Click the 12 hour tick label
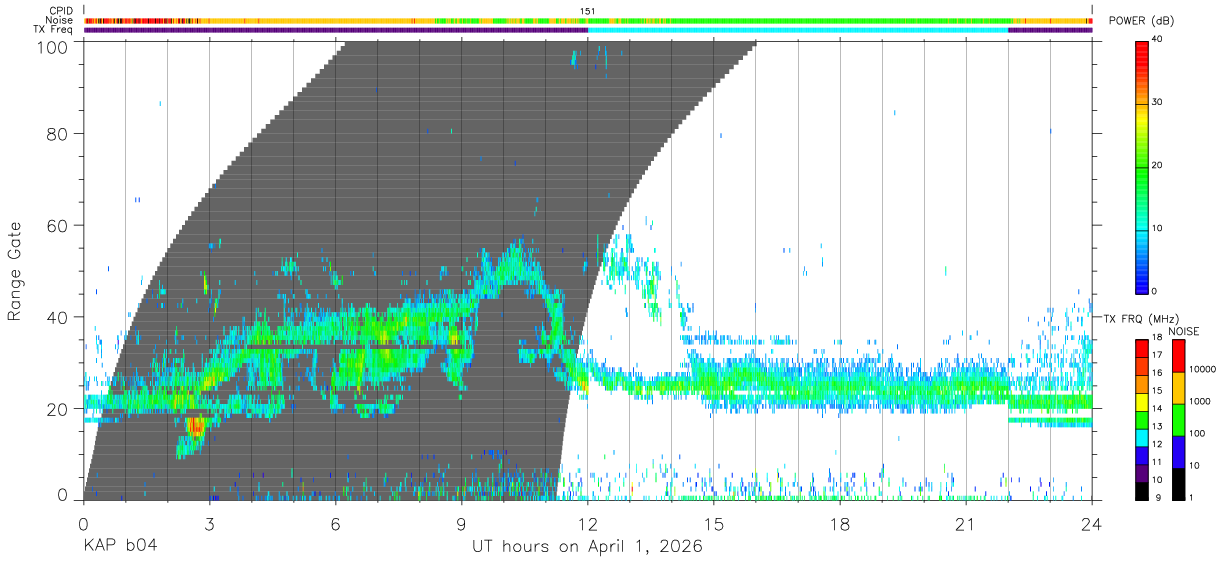Viewport: 1228px width, 567px height. tap(587, 523)
